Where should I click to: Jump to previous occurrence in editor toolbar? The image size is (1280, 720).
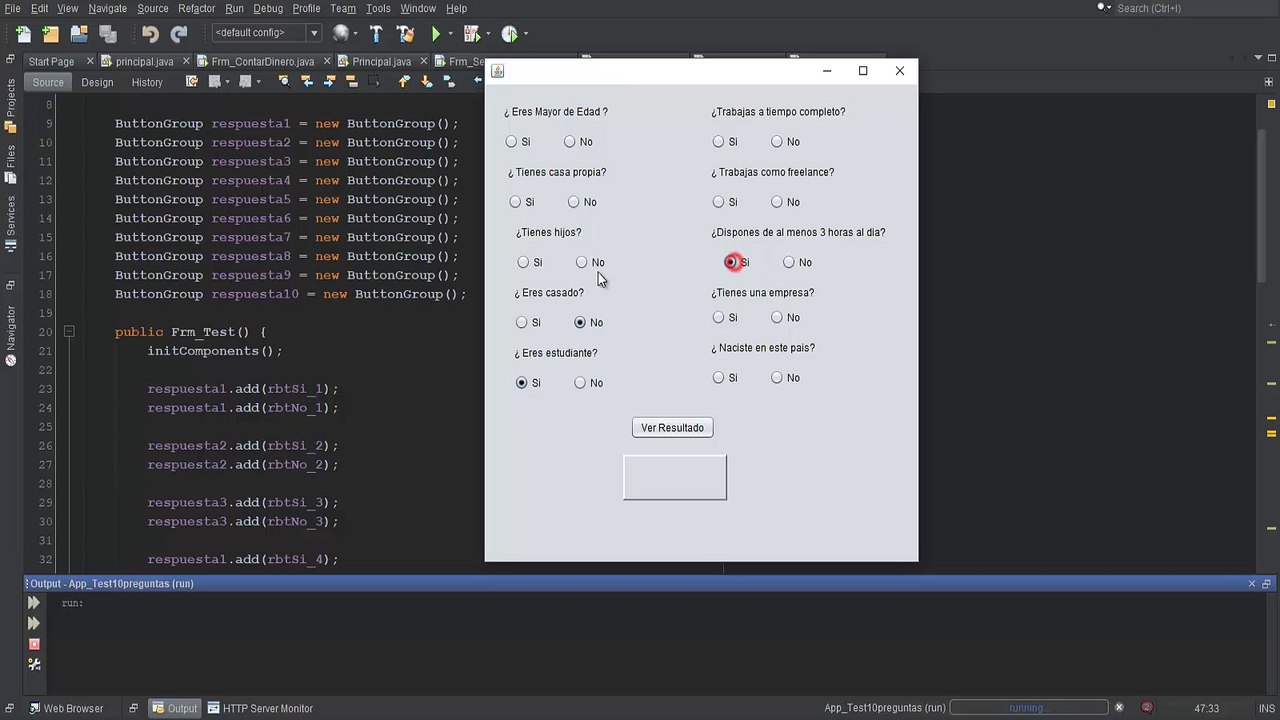(306, 82)
